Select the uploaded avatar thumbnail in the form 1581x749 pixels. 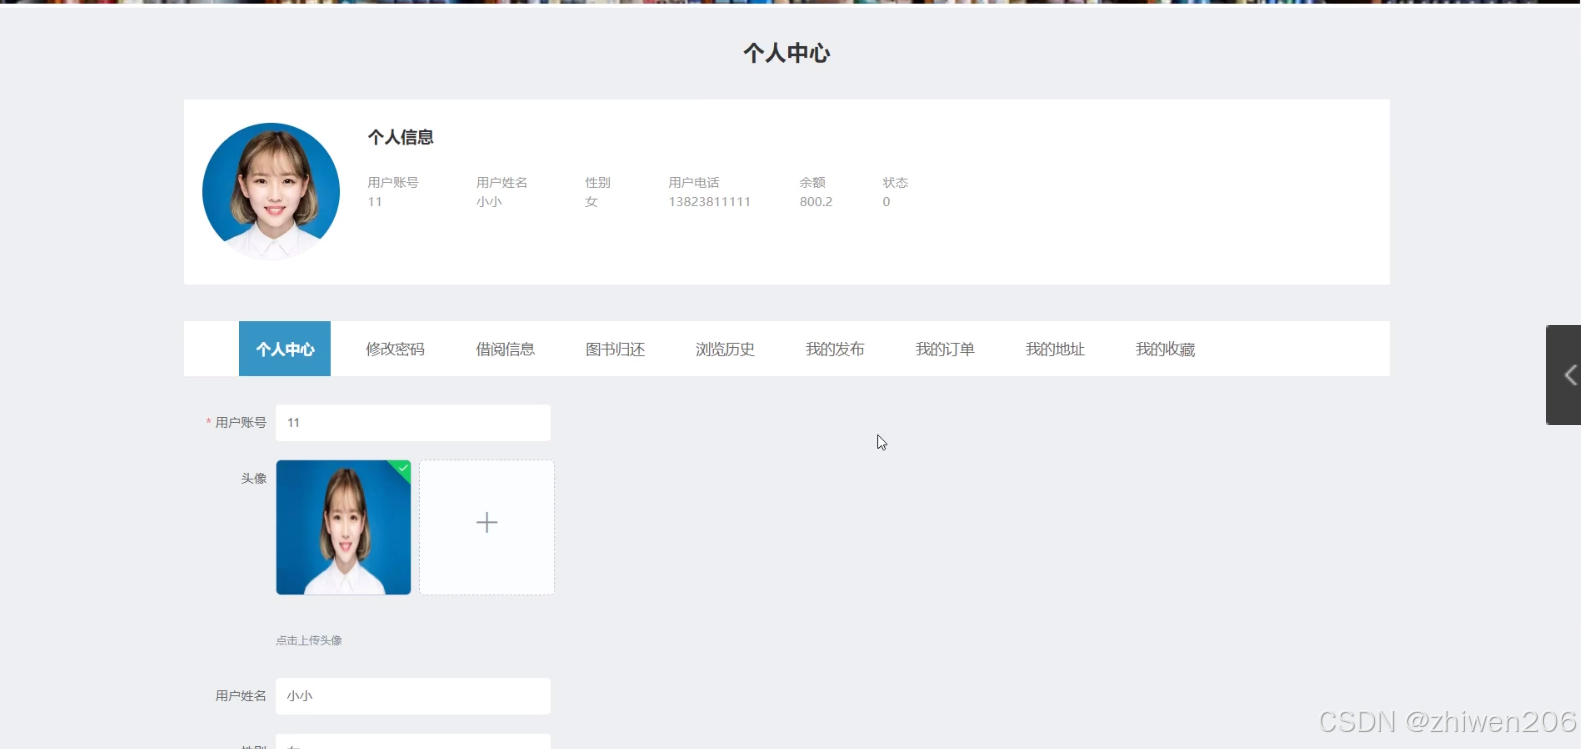344,527
